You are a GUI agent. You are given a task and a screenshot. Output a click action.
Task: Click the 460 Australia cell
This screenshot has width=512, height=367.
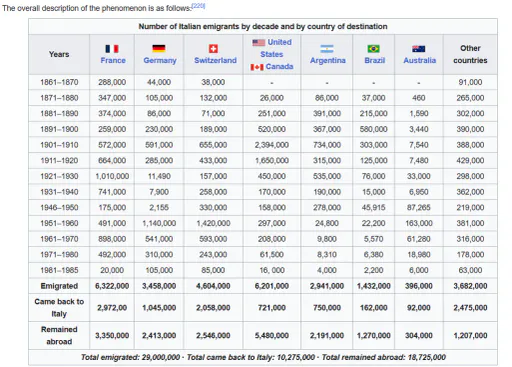(419, 98)
